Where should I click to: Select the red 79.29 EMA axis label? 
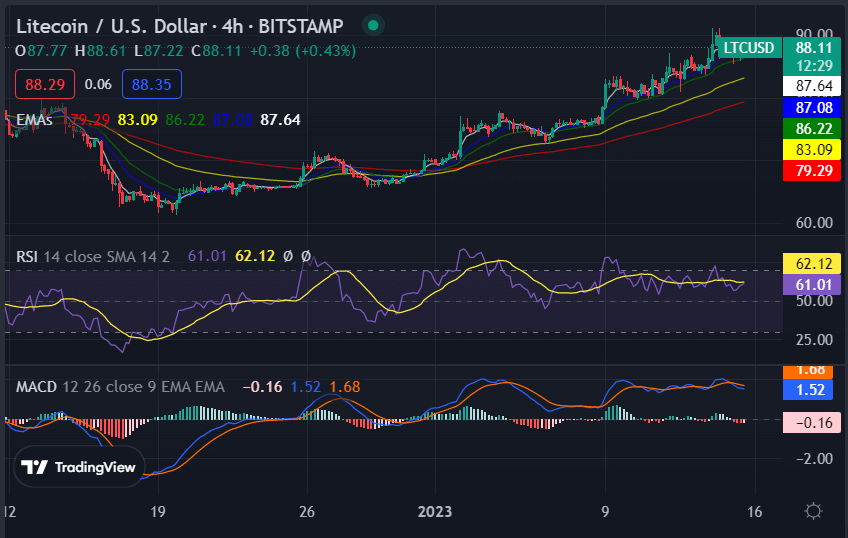click(813, 171)
